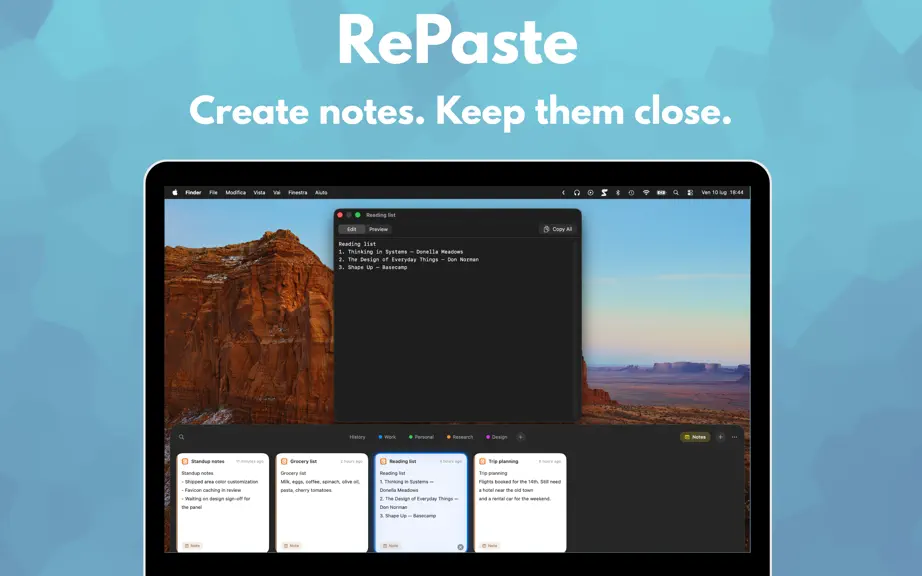Click the clock-shaped icon in the menu bar
The width and height of the screenshot is (922, 576).
pos(631,192)
